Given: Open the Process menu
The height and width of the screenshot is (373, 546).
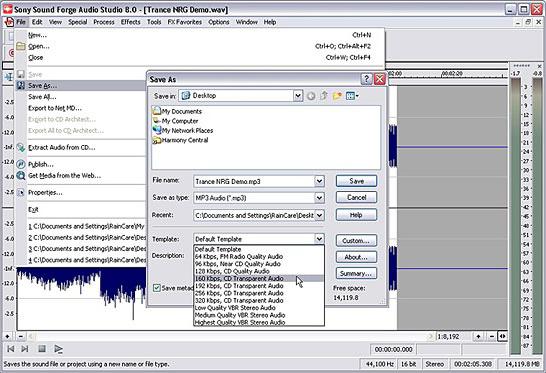Looking at the screenshot, I should [x=104, y=22].
